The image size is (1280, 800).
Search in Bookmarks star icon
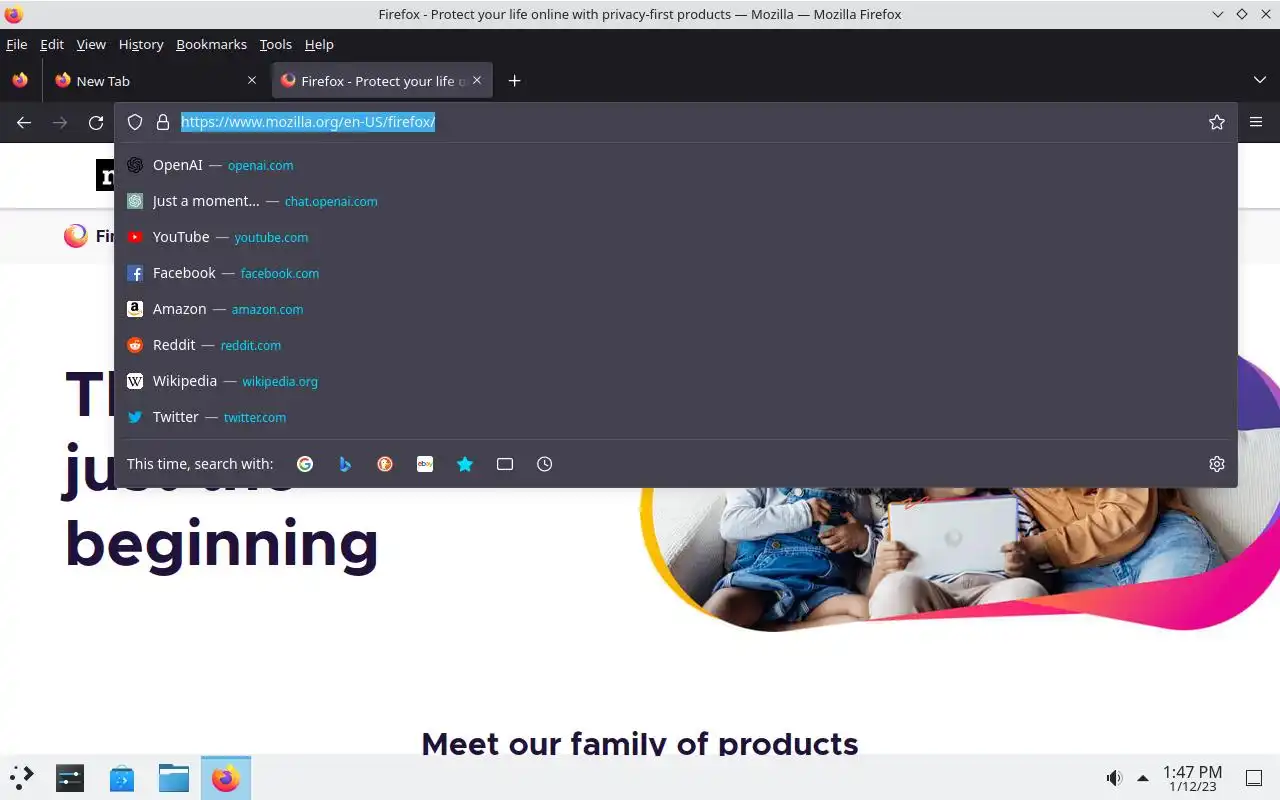tap(465, 464)
